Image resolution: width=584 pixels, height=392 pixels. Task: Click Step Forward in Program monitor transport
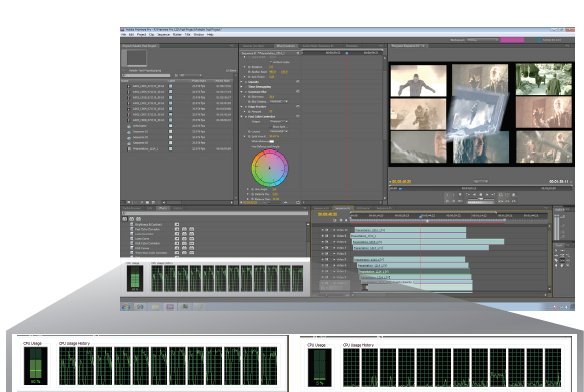click(x=487, y=195)
